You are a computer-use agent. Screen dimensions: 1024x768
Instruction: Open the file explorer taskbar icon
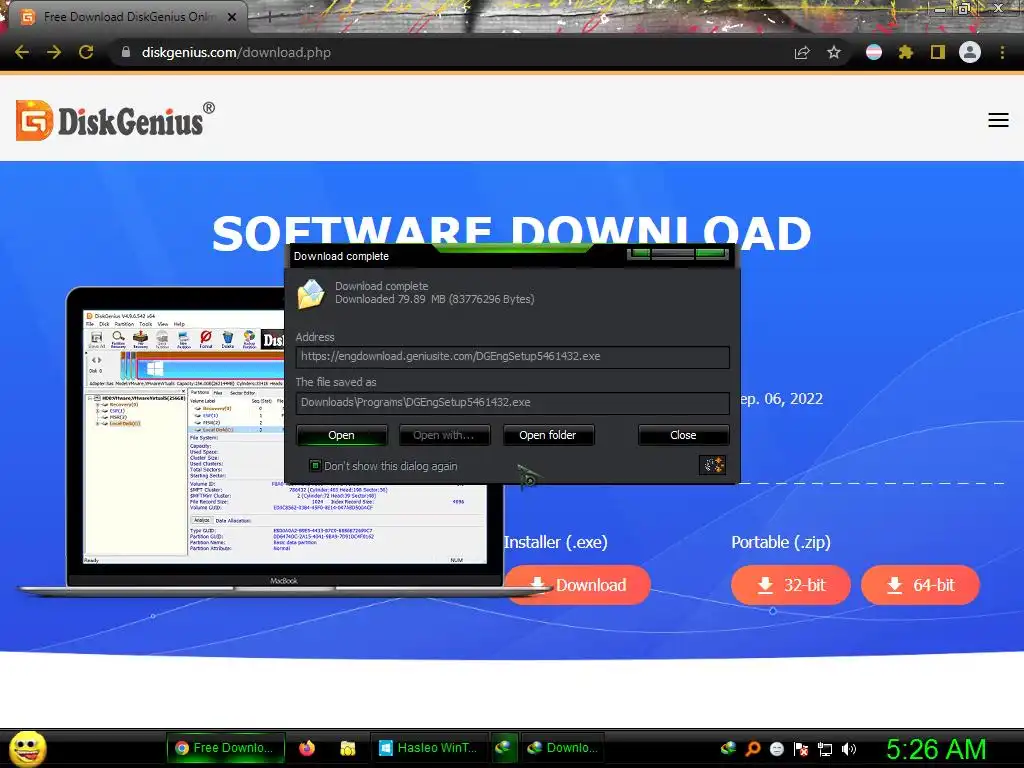[348, 748]
